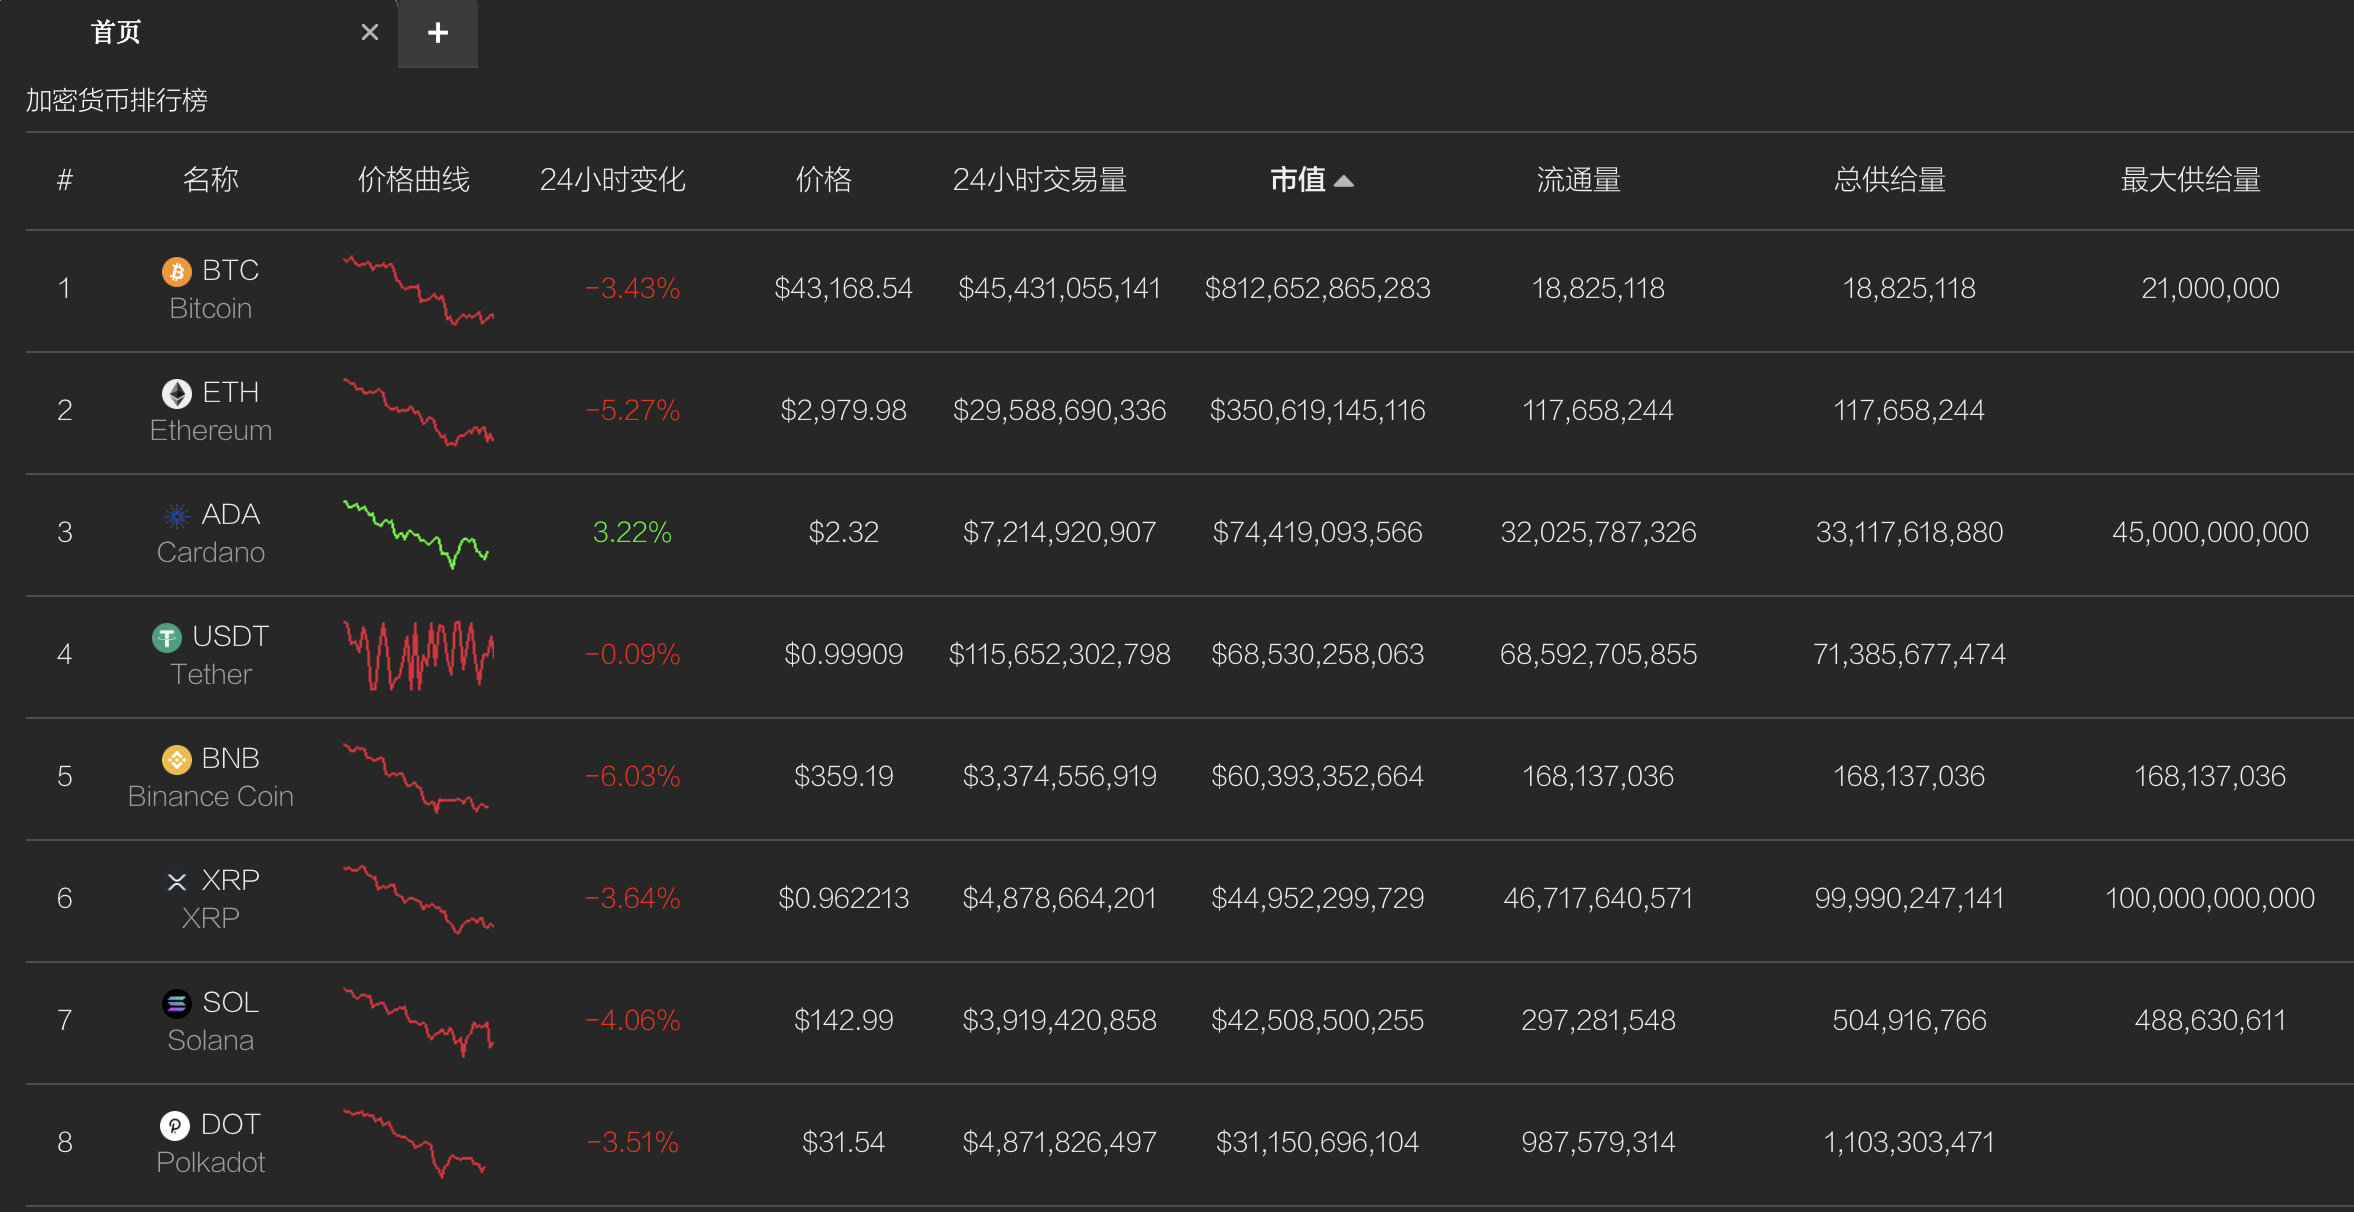2354x1212 pixels.
Task: Sort table by 总供给量 header
Action: (x=1889, y=180)
